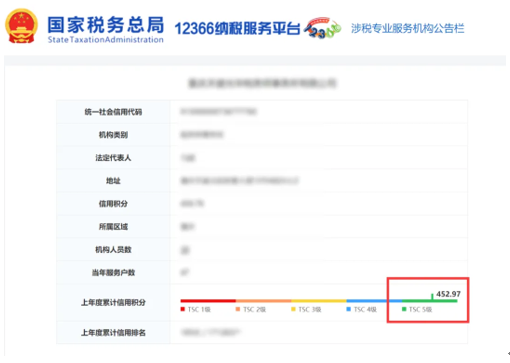
Task: Open the 国家税务总局 title link
Action: click(x=106, y=25)
